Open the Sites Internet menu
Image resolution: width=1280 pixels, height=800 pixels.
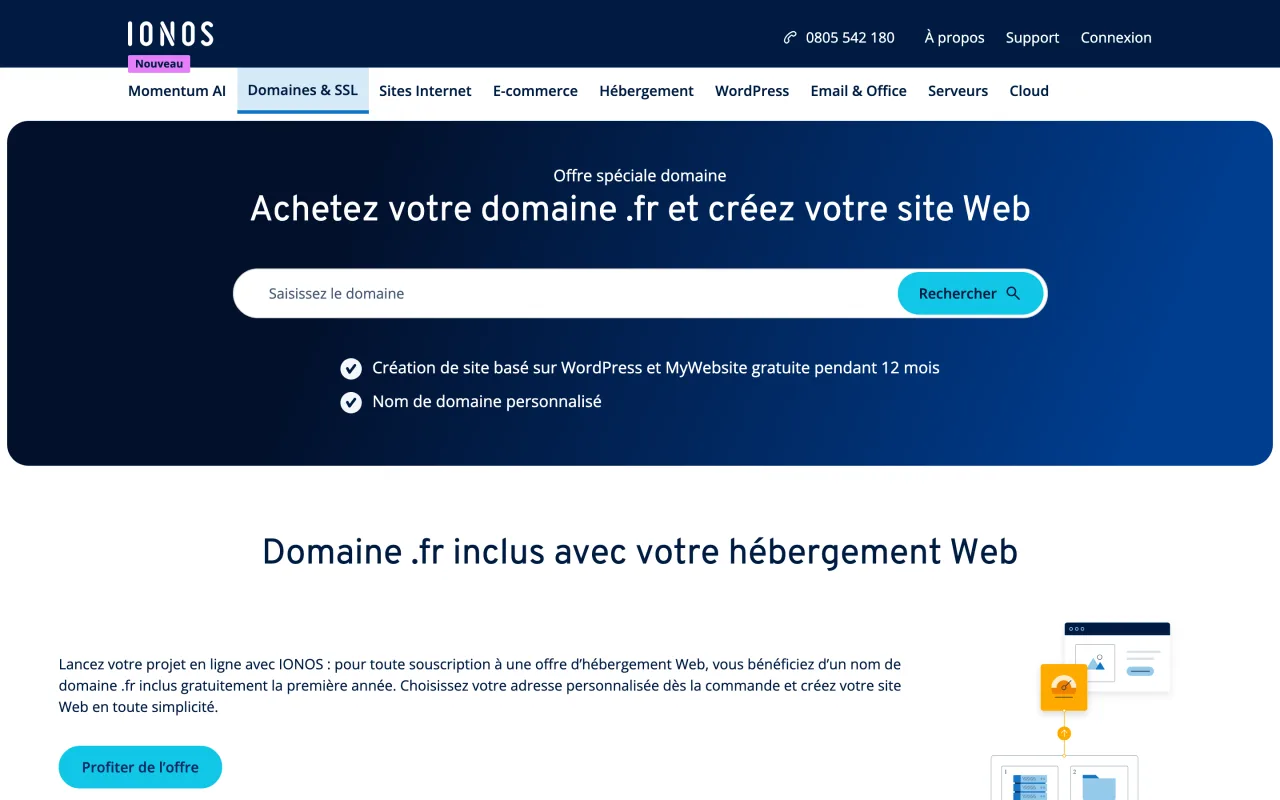pos(425,91)
